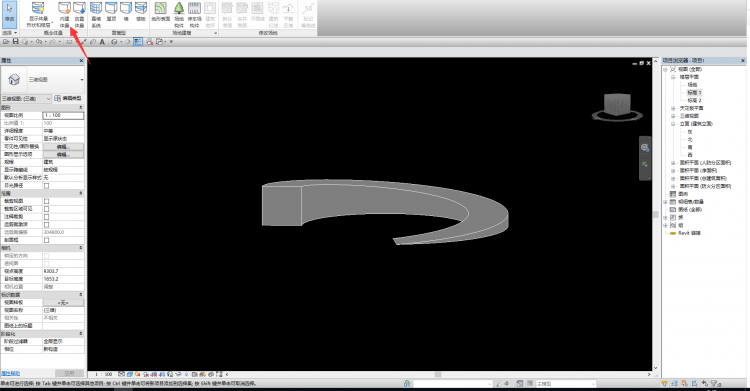Toggle the Section Box checkbox
Screen dimensions: 750x391
[x=46, y=240]
